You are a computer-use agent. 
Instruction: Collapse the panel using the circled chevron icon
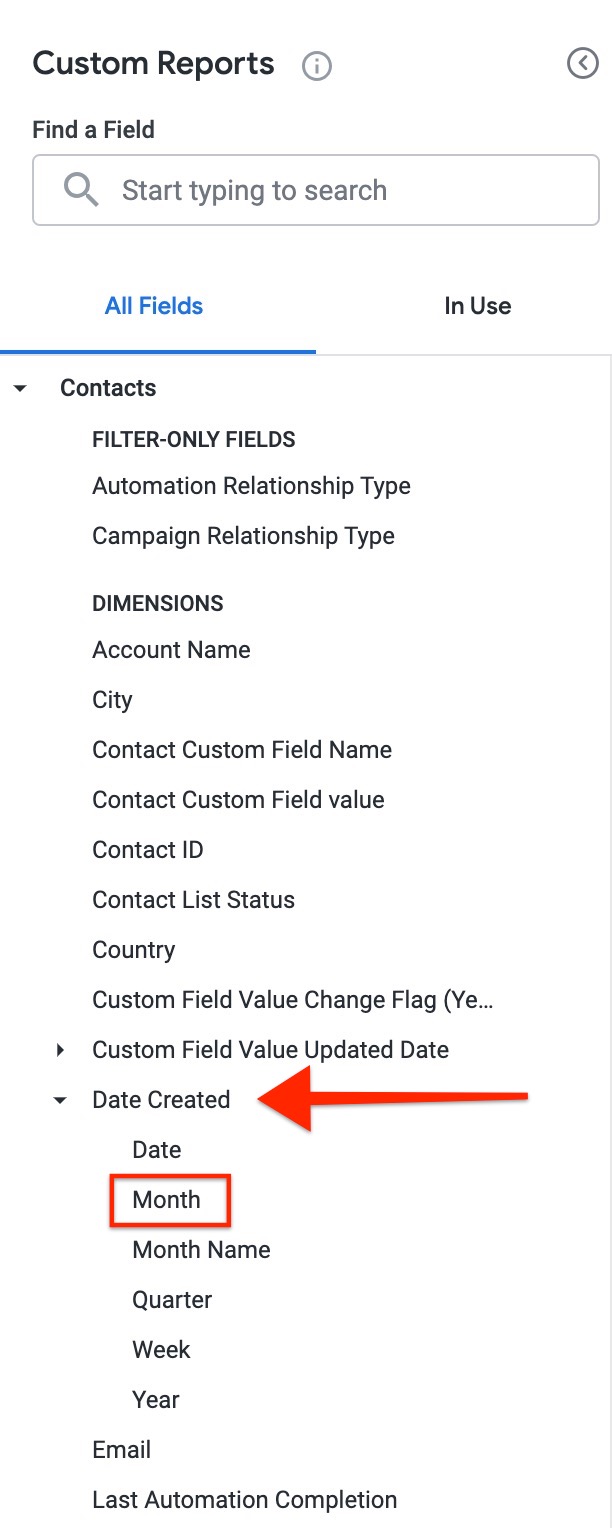pyautogui.click(x=583, y=63)
